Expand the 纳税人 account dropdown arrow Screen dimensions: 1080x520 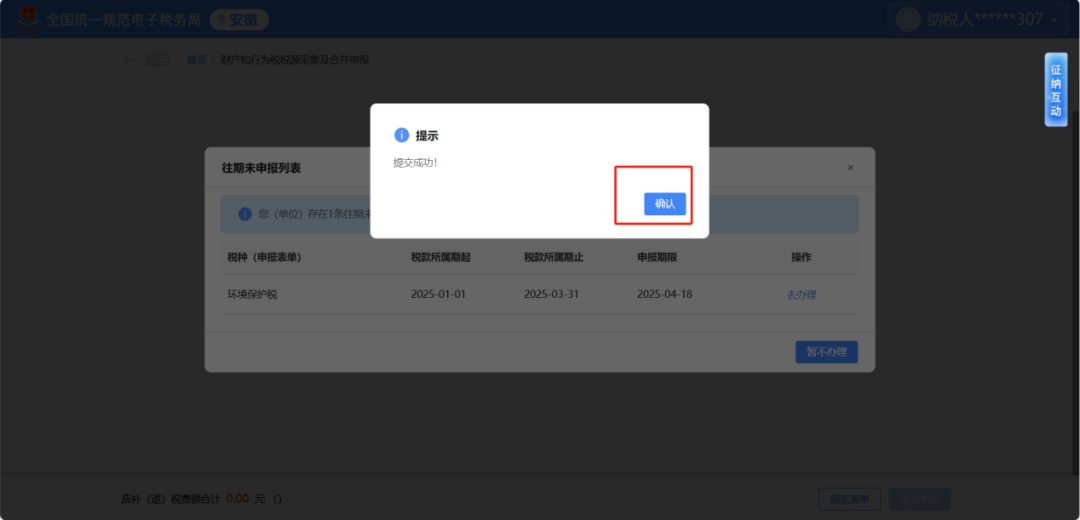pos(1054,20)
